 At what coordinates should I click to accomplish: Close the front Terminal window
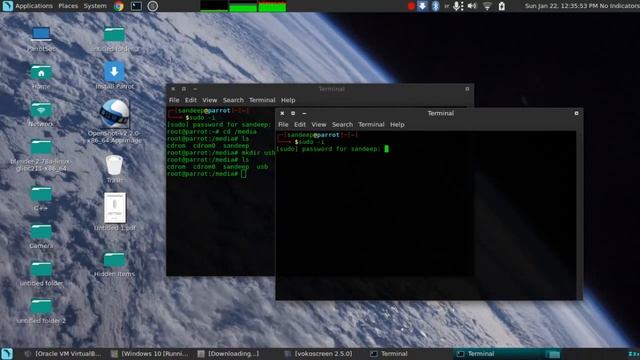click(282, 113)
